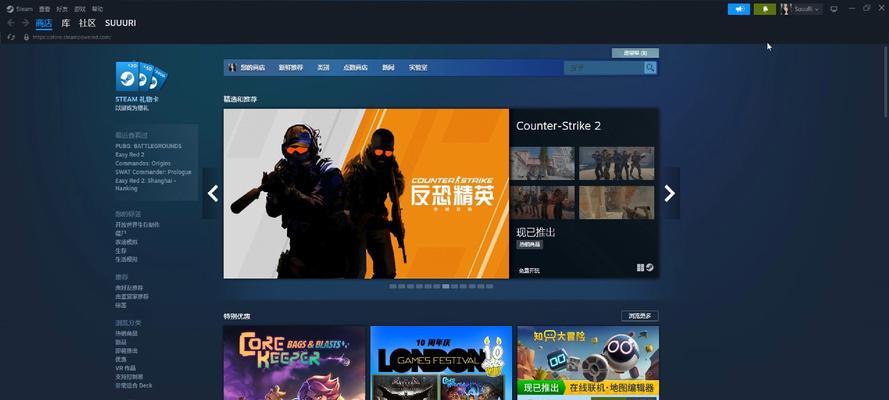
Task: Go forward with the forward arrow
Action: point(25,23)
